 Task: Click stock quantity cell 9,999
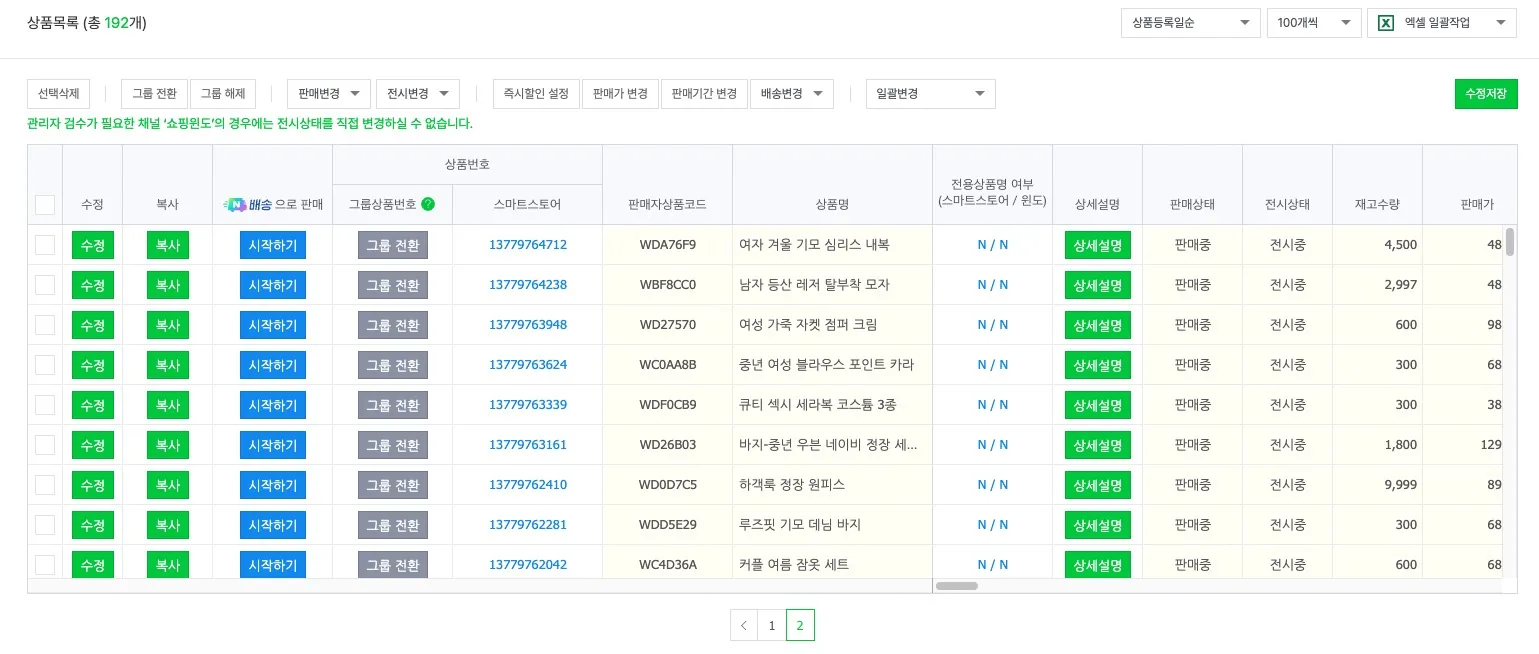[x=1377, y=485]
